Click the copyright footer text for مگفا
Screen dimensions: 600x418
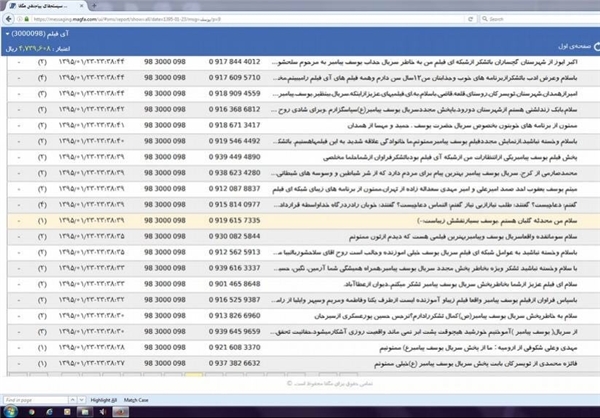(x=300, y=383)
